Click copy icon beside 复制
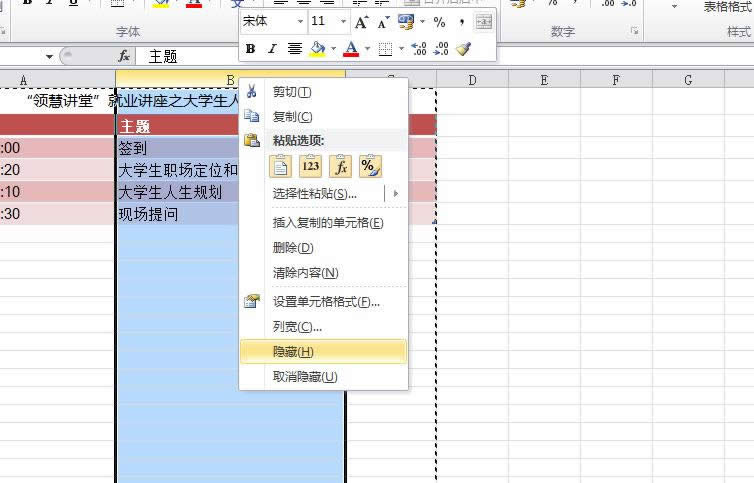The image size is (754, 483). [x=251, y=116]
